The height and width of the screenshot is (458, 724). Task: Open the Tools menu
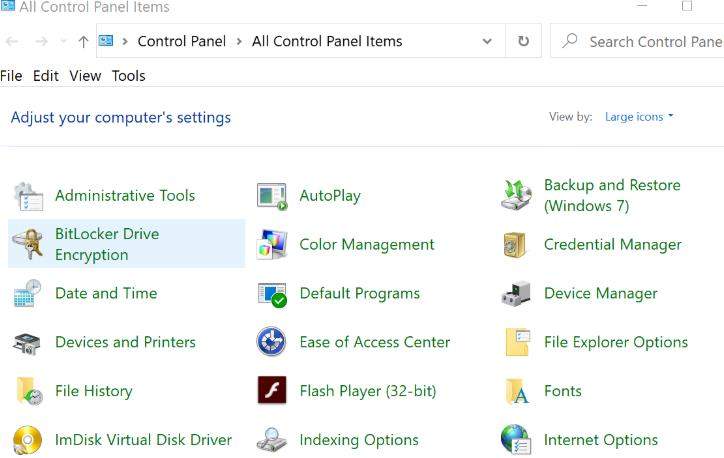pyautogui.click(x=128, y=76)
